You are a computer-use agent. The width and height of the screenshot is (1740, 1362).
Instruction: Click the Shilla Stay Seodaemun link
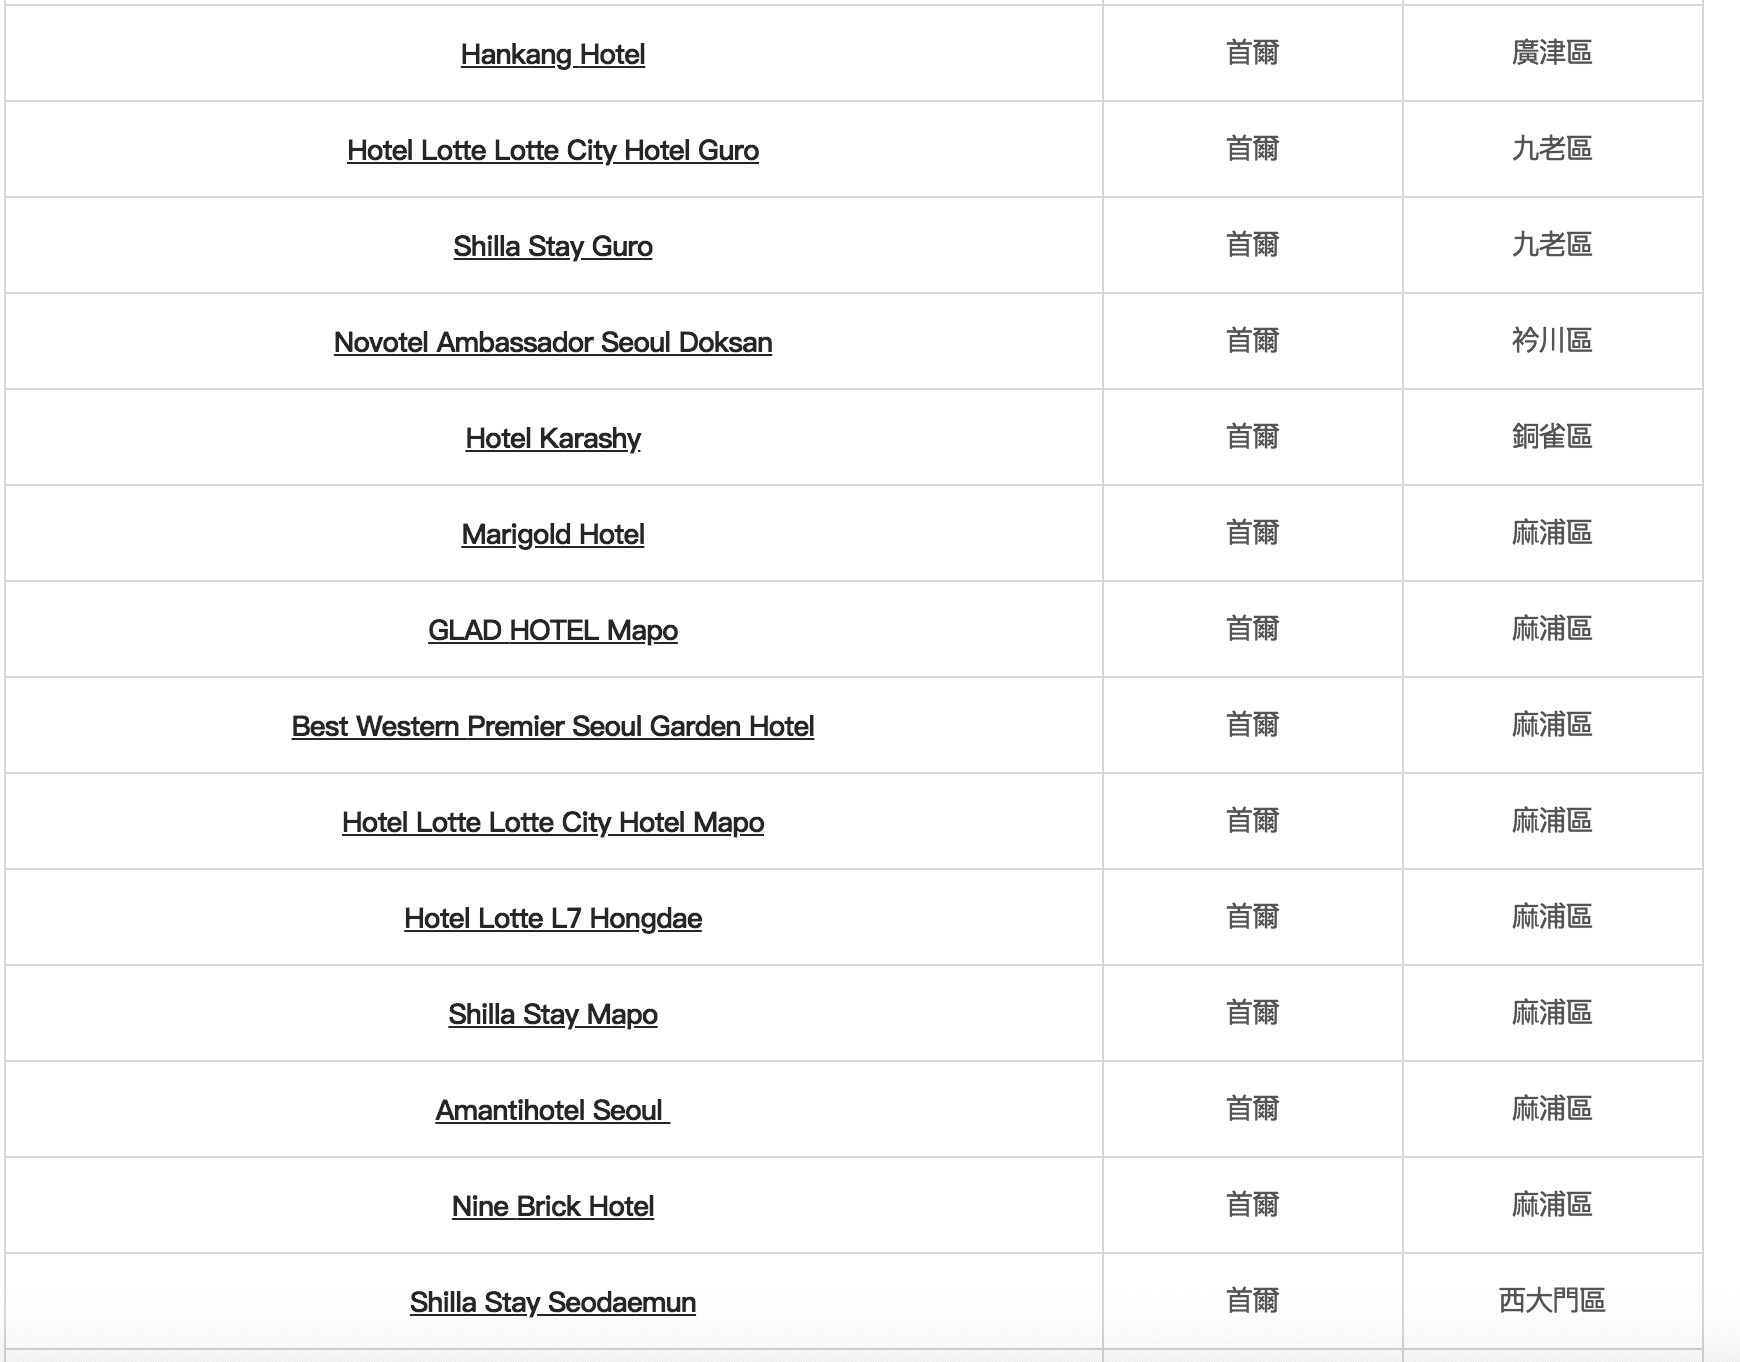552,1302
